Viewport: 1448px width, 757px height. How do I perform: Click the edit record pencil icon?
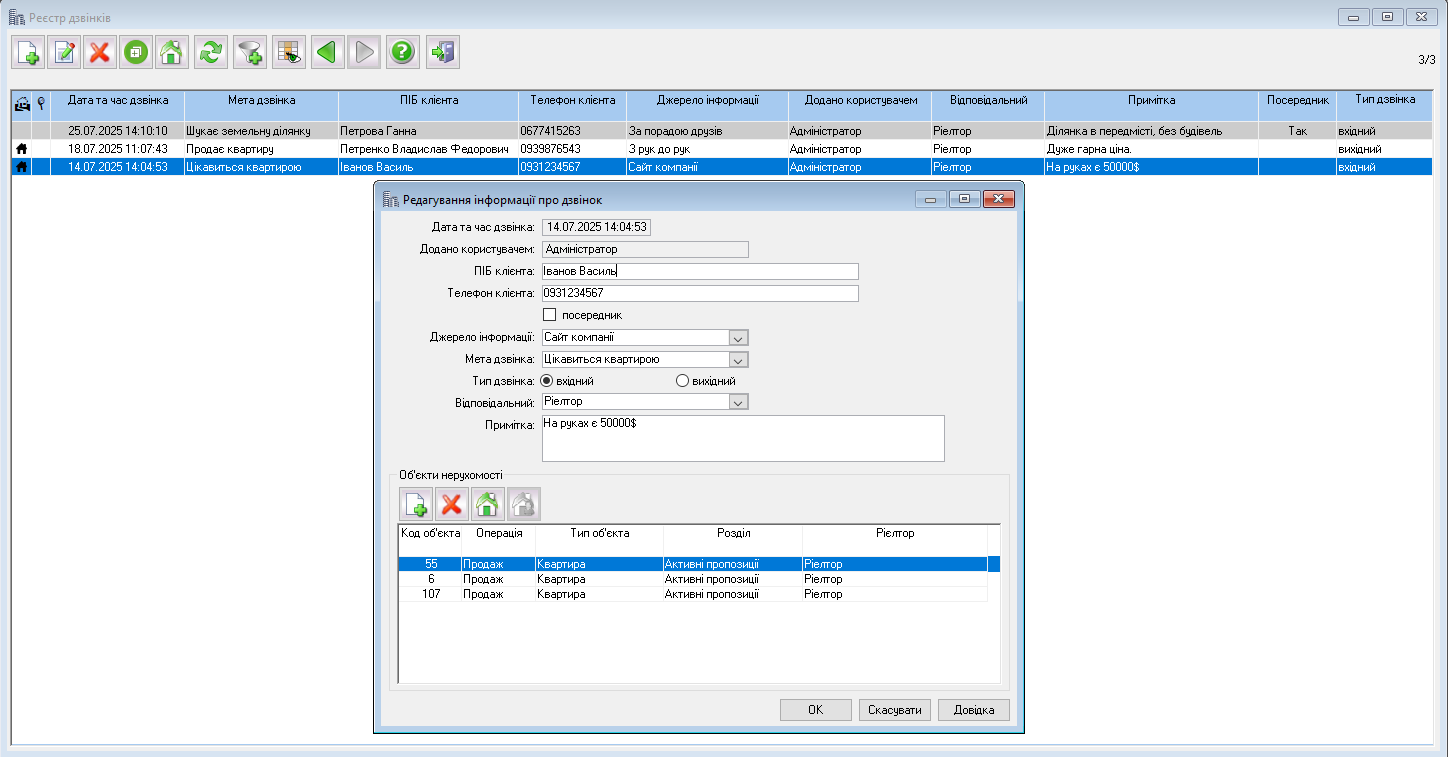[64, 52]
